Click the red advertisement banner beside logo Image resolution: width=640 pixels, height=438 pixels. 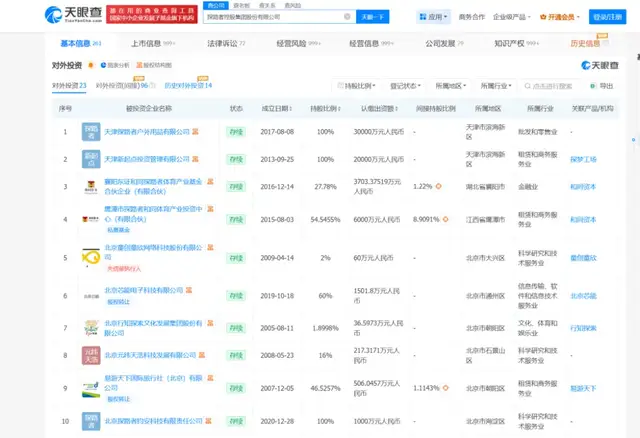pyautogui.click(x=152, y=14)
